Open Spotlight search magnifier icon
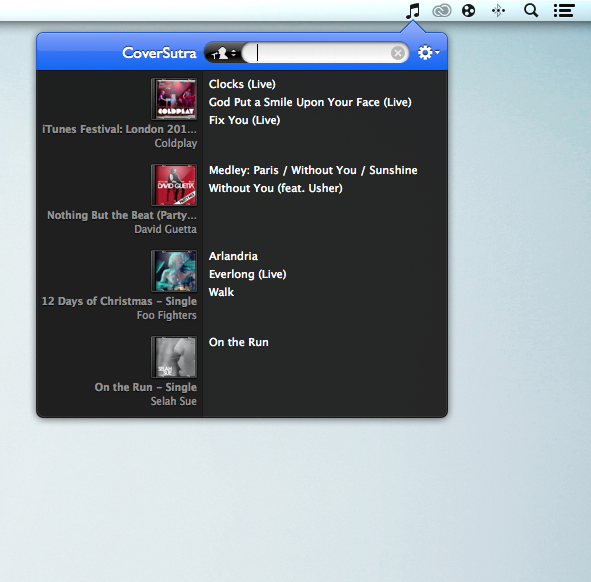The width and height of the screenshot is (591, 582). 531,11
